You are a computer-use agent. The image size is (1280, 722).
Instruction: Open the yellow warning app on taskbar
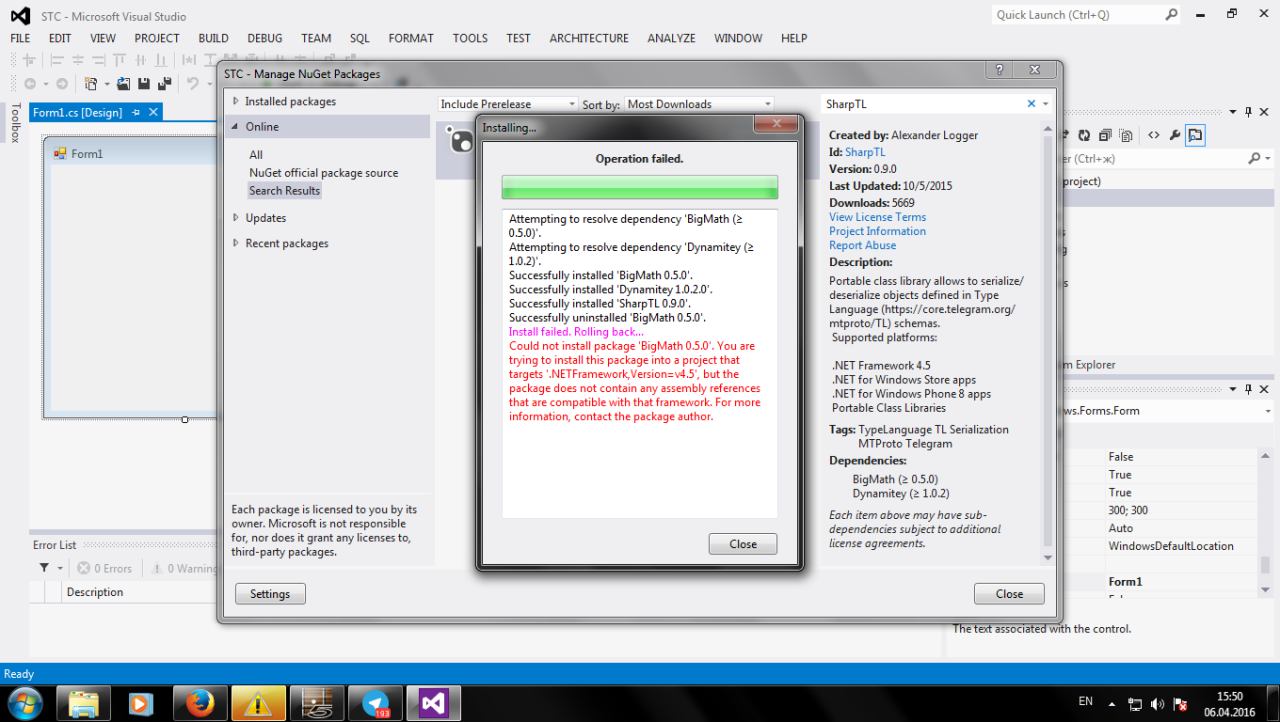(259, 704)
